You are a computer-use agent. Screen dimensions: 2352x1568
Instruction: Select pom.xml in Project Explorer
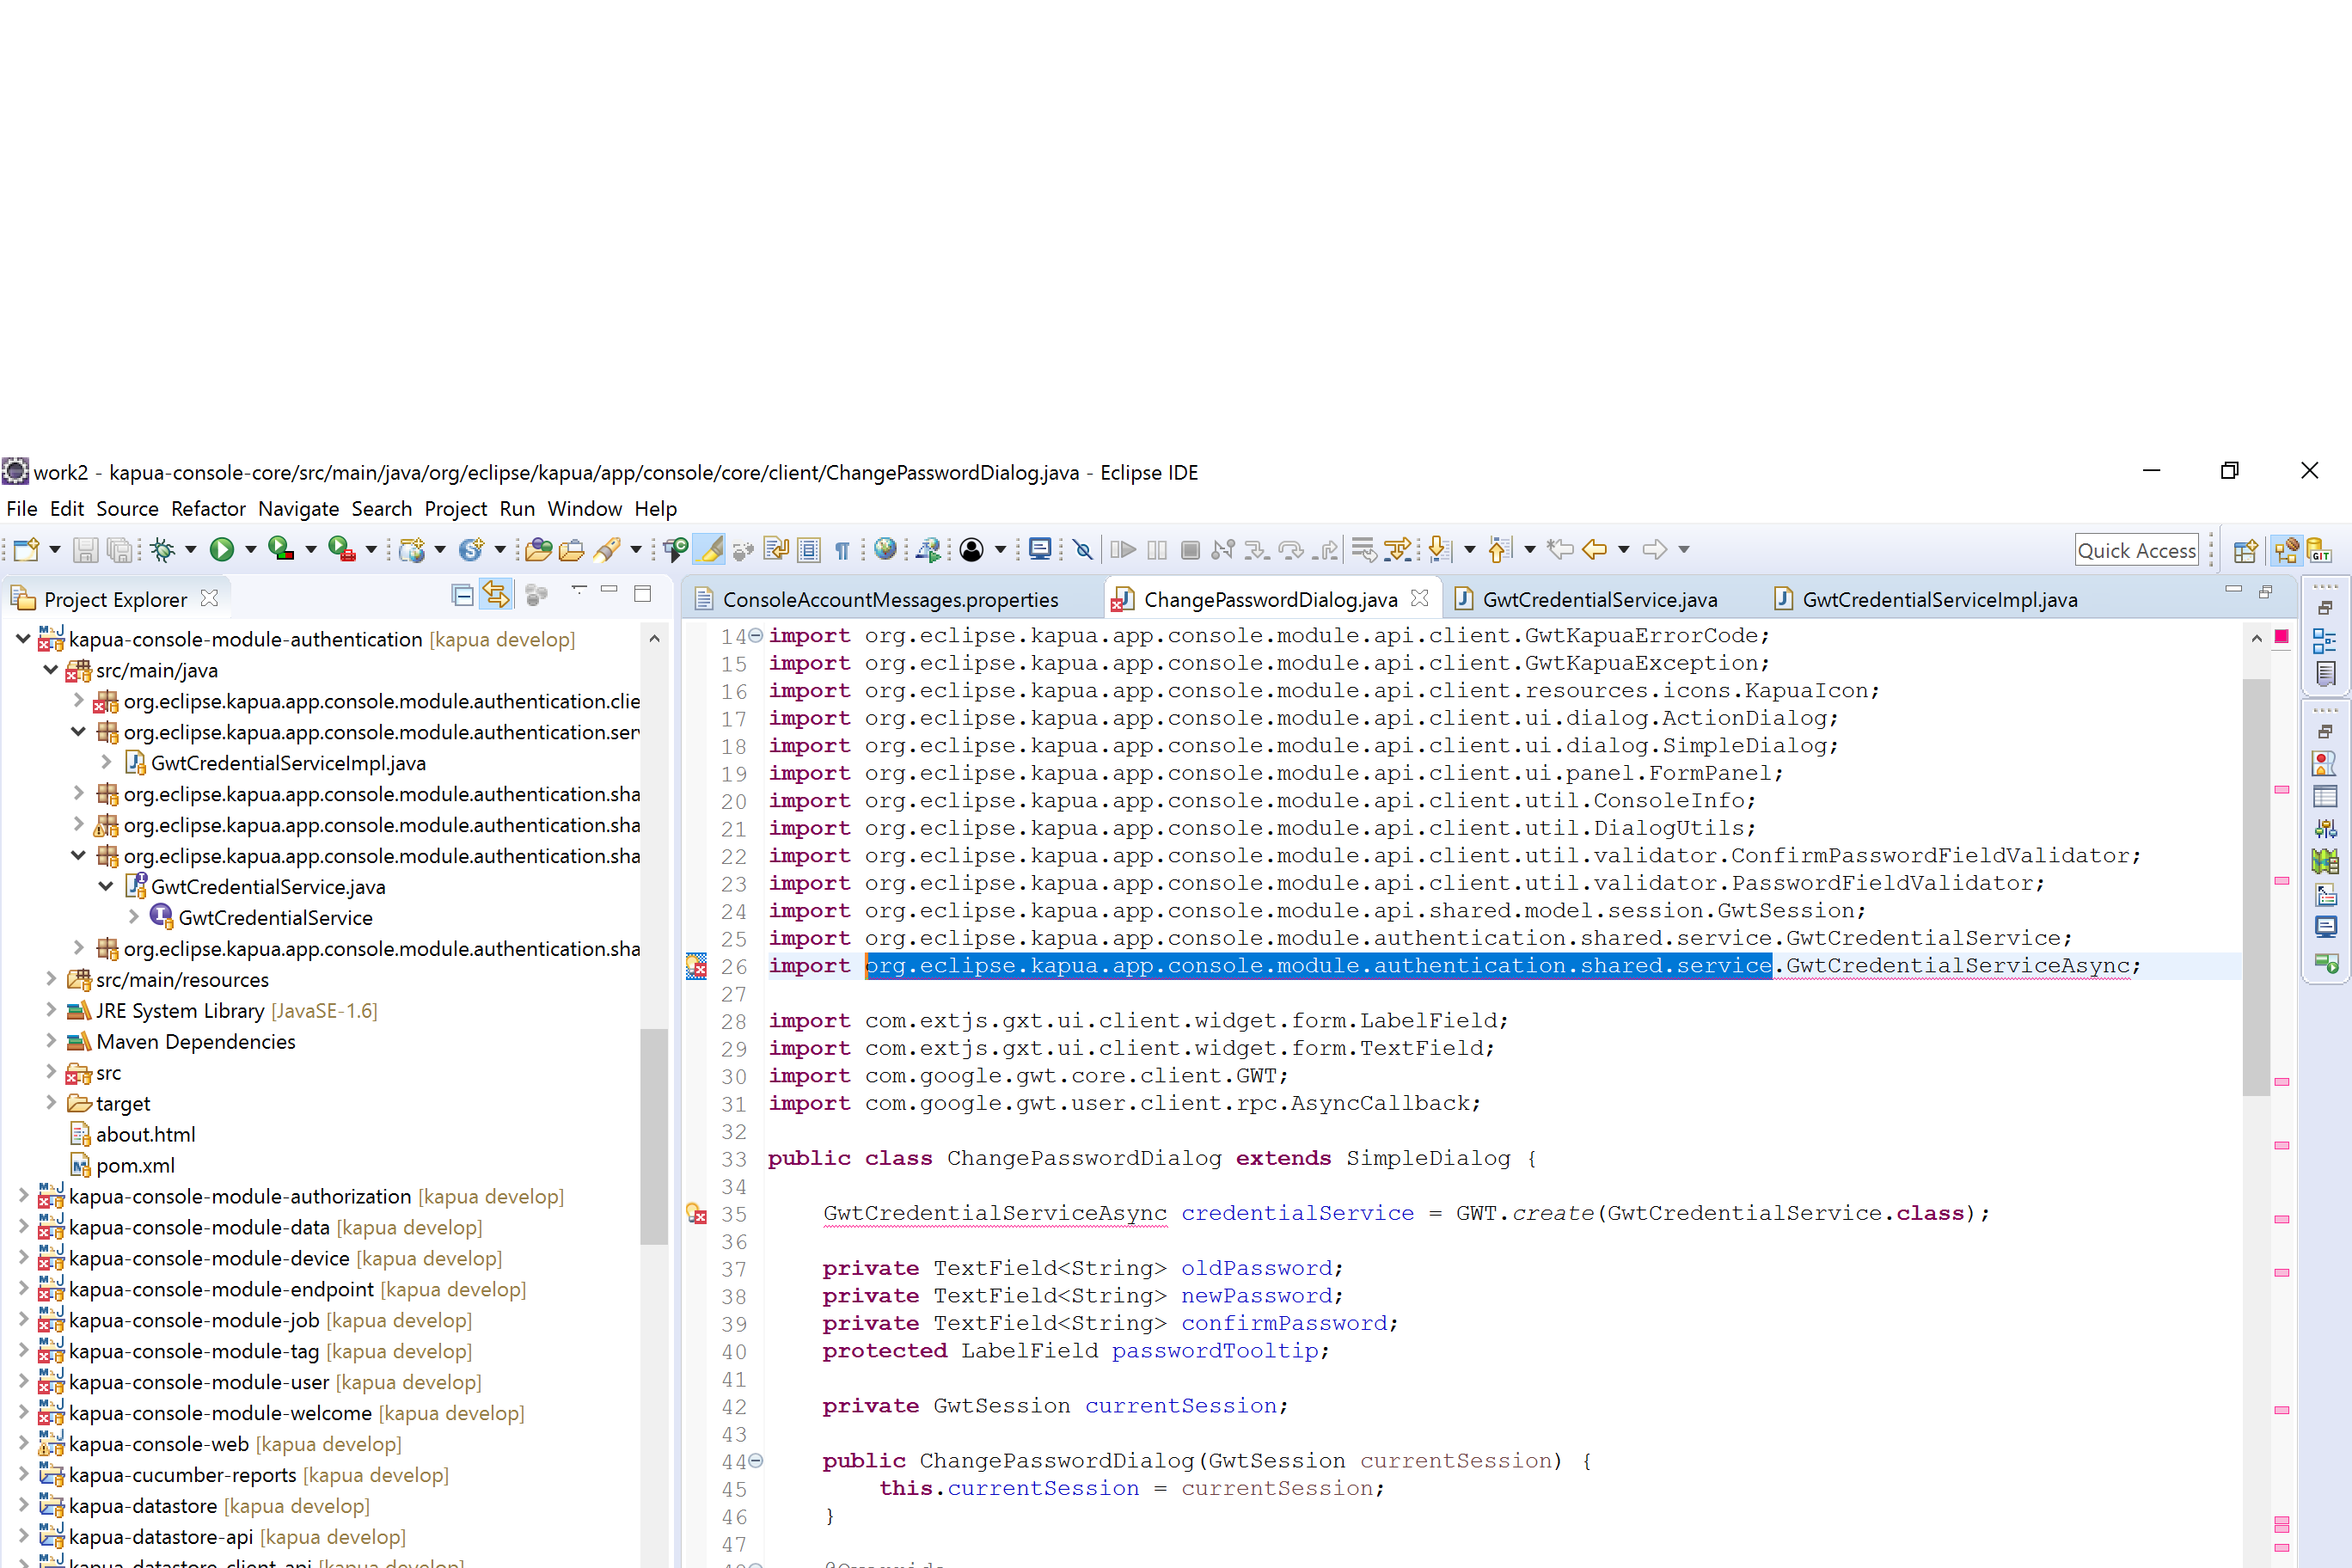coord(135,1165)
